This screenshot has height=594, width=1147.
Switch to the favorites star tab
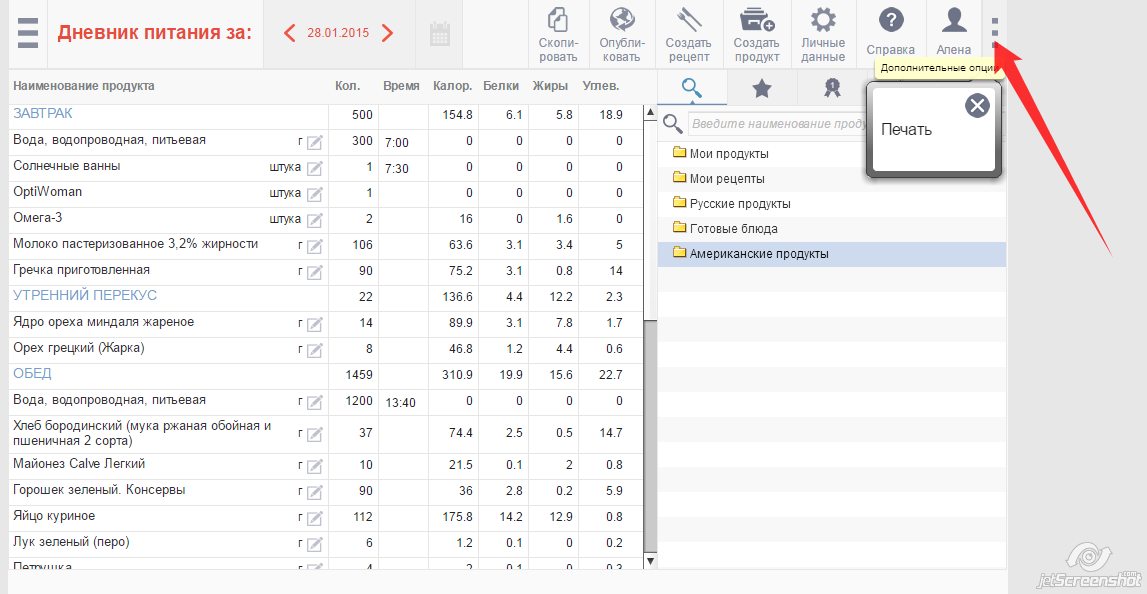(x=762, y=89)
